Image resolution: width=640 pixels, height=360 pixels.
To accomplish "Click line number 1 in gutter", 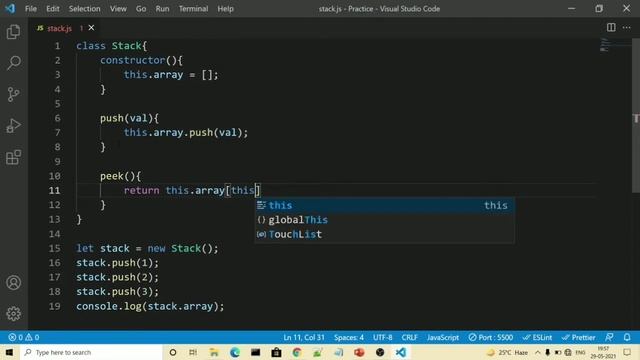I will 58,46.
